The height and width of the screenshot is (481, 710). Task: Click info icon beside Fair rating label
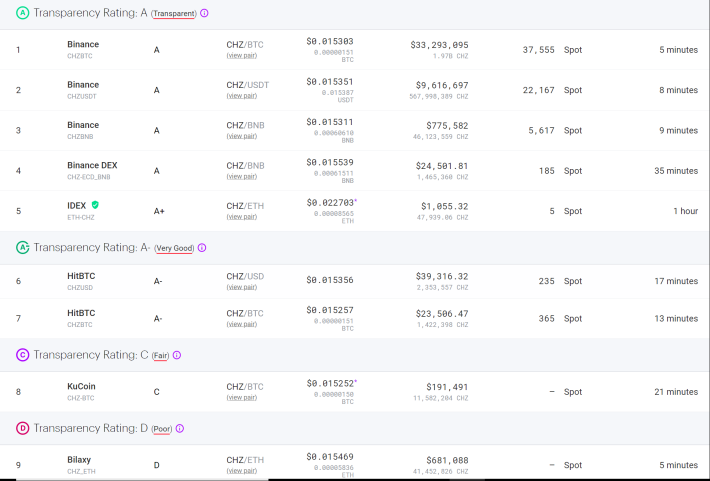(x=177, y=355)
